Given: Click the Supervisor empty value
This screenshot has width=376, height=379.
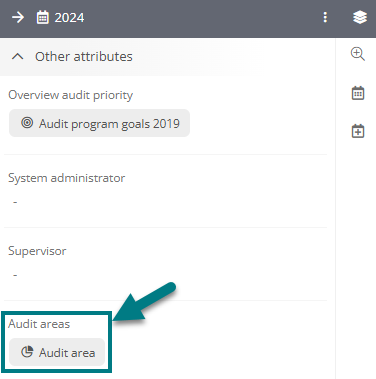Looking at the screenshot, I should point(15,275).
